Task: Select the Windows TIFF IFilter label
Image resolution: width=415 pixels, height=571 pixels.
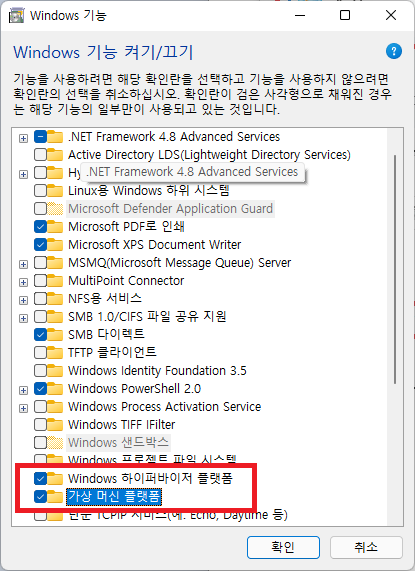Action: point(122,425)
